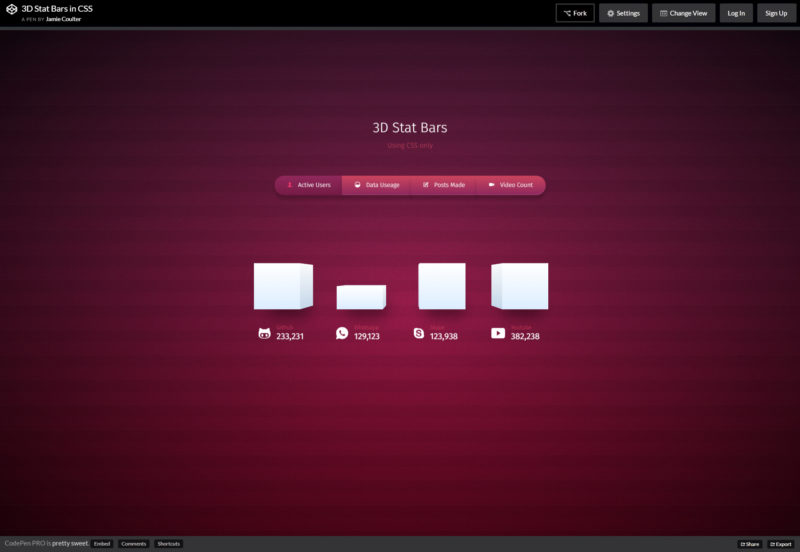
Task: Select the Active Users tab
Action: (x=308, y=185)
